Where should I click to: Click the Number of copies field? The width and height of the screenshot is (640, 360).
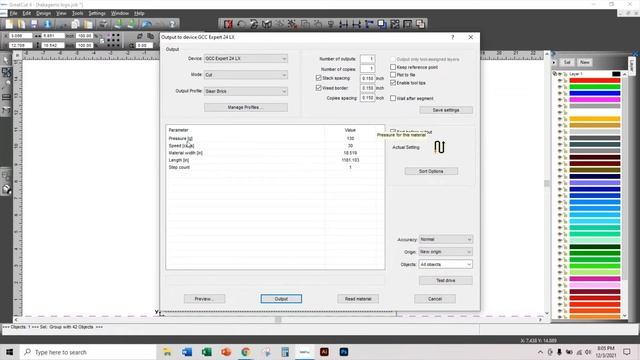(367, 69)
